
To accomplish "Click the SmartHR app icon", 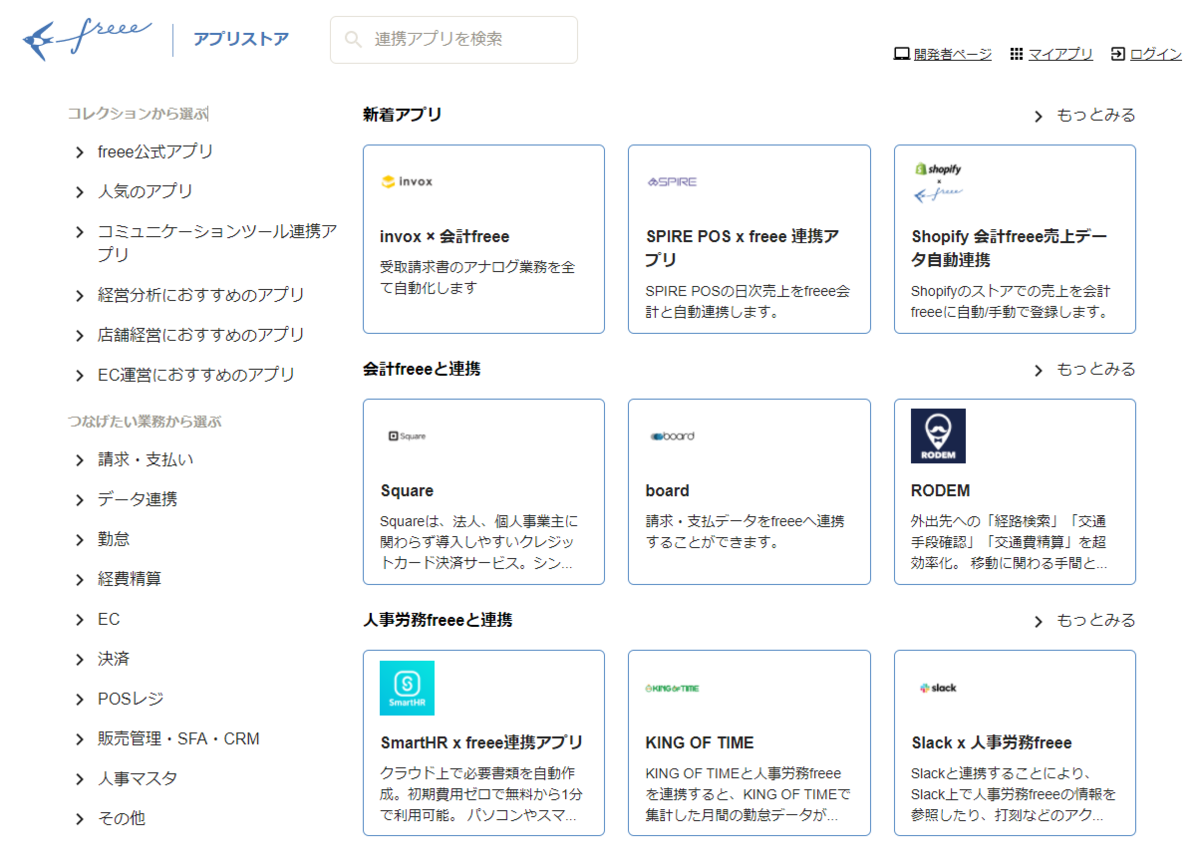I will coord(407,688).
